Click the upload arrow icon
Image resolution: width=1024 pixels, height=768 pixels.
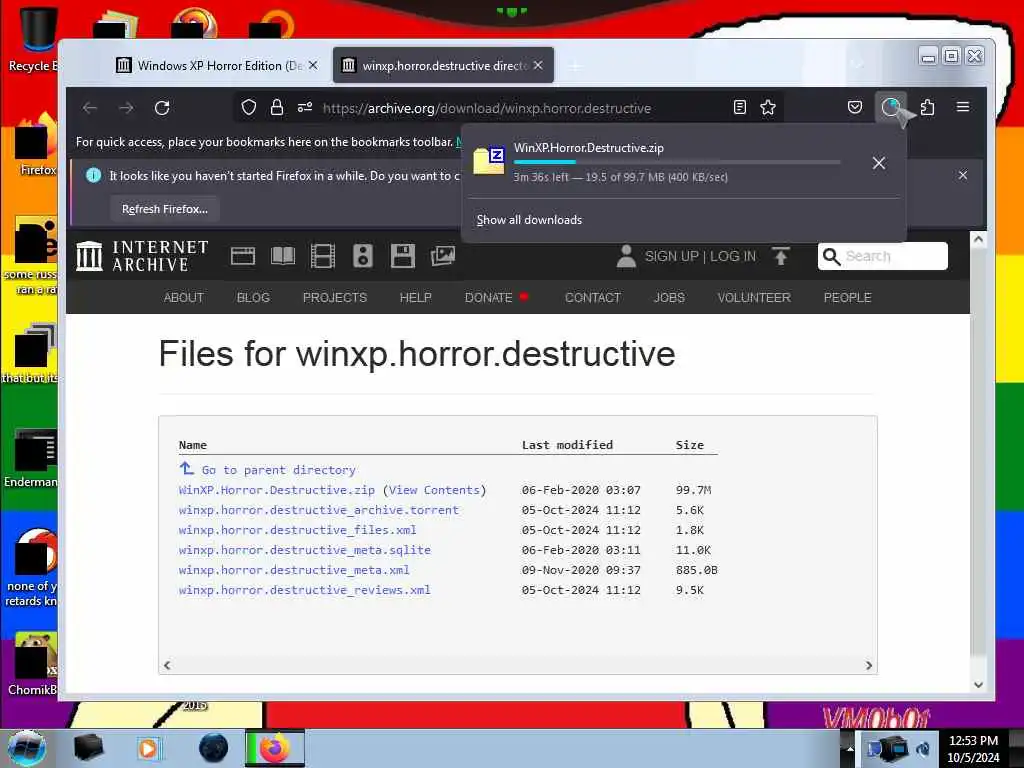[780, 256]
